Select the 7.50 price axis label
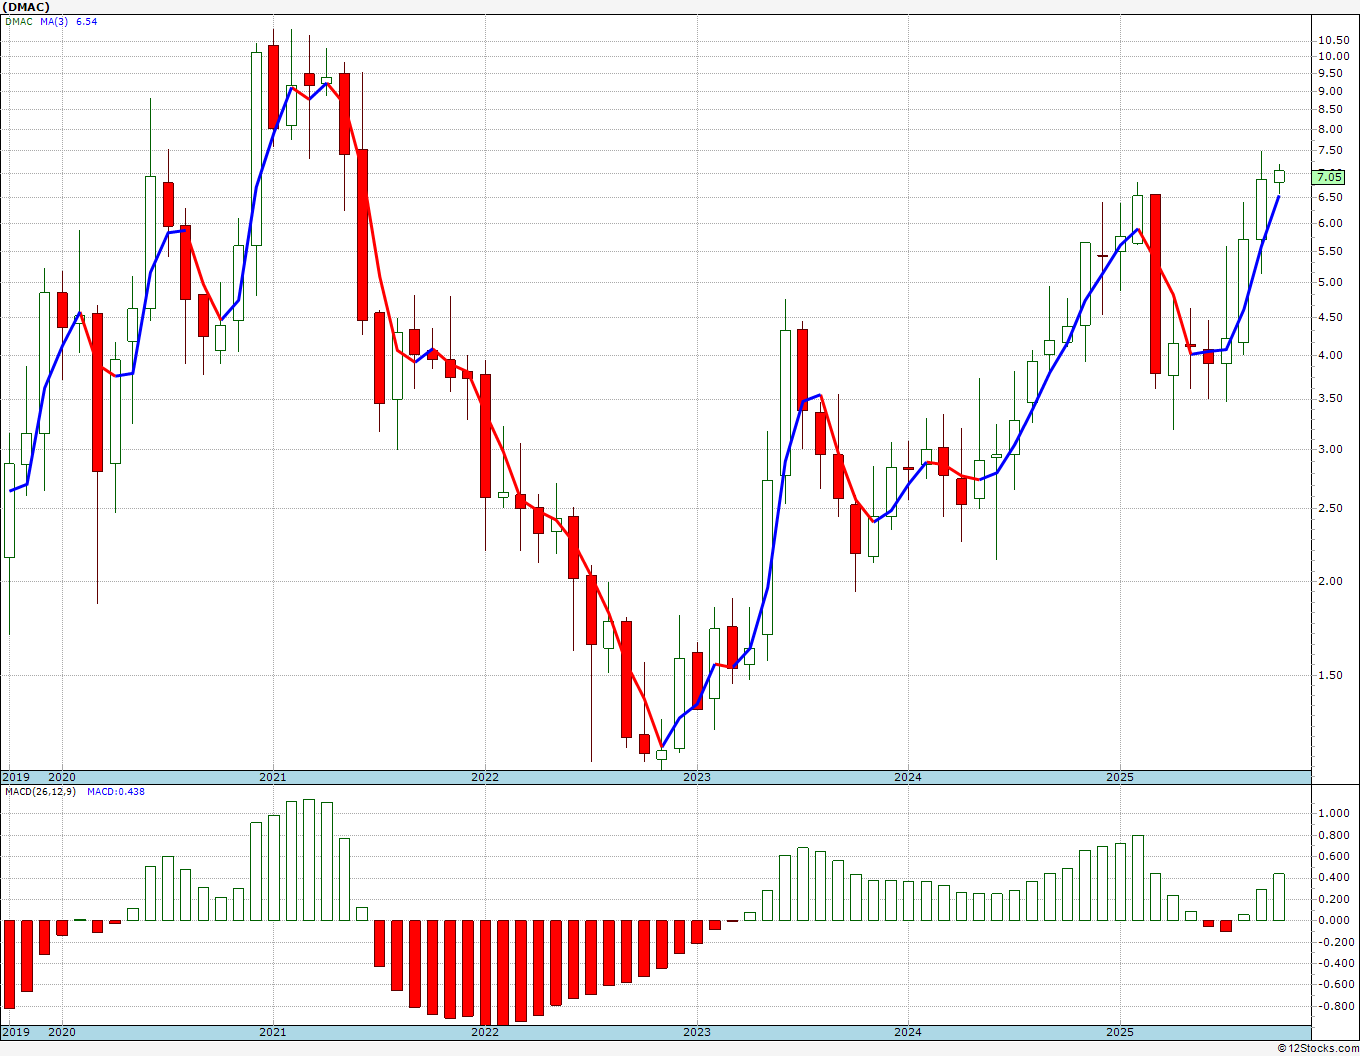 1330,151
